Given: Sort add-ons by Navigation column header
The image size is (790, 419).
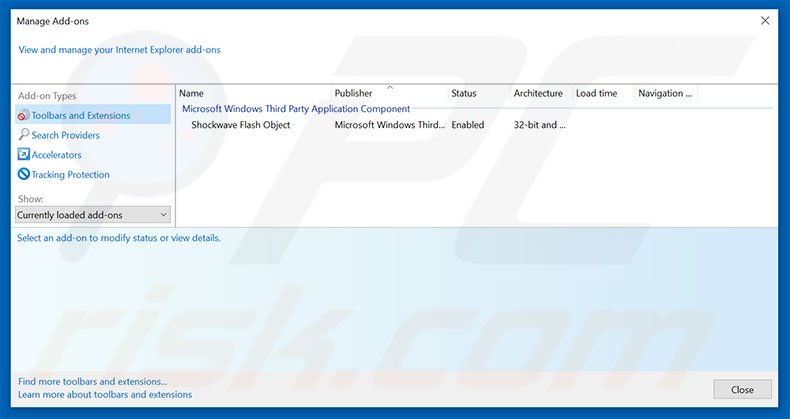Looking at the screenshot, I should [x=666, y=93].
